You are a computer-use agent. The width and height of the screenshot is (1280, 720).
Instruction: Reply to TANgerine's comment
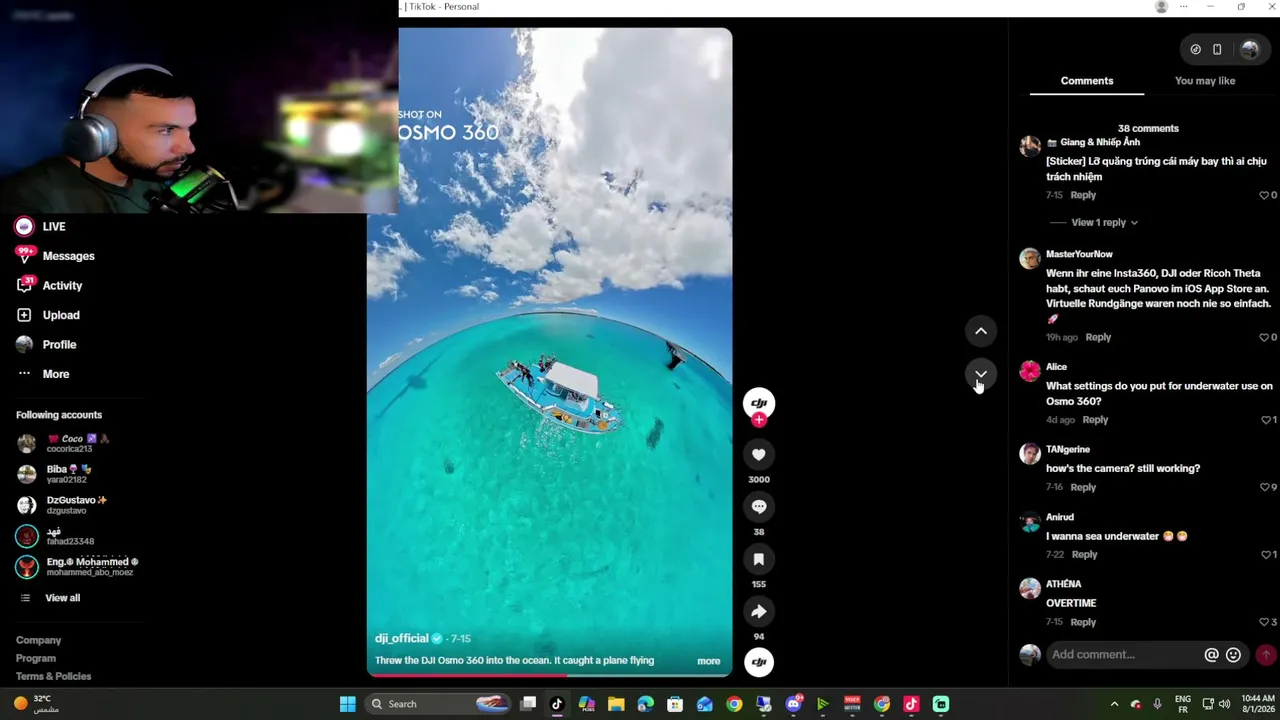1083,487
